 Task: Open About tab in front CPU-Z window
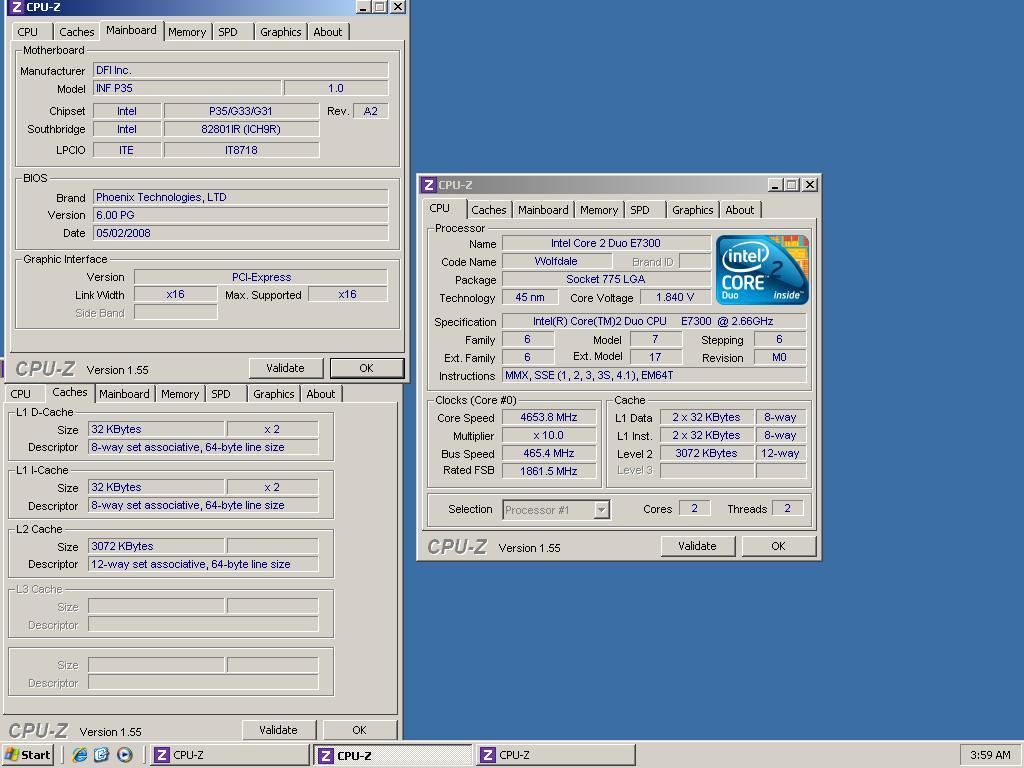[x=739, y=210]
